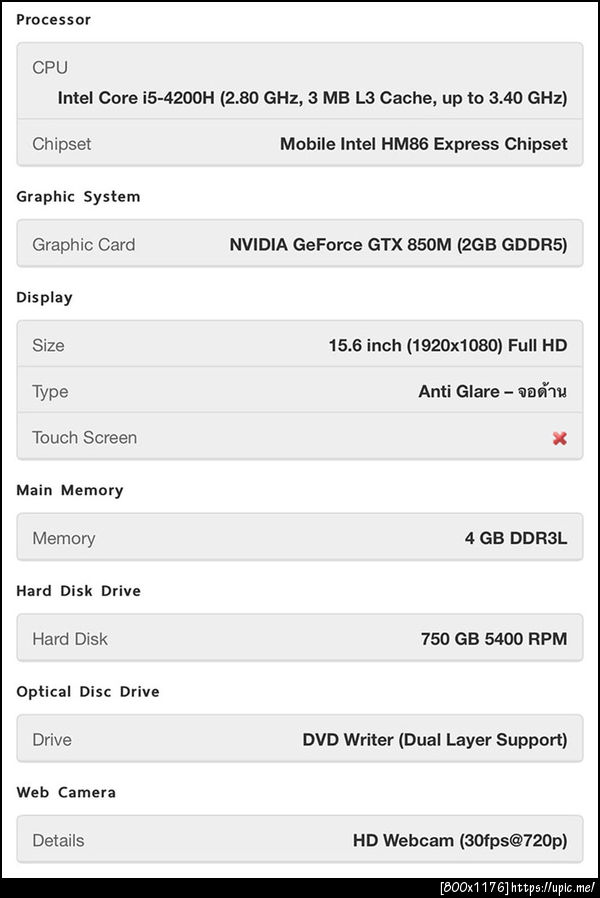Click the 15.6 inch Full HD value
The height and width of the screenshot is (898, 600).
[x=447, y=346]
